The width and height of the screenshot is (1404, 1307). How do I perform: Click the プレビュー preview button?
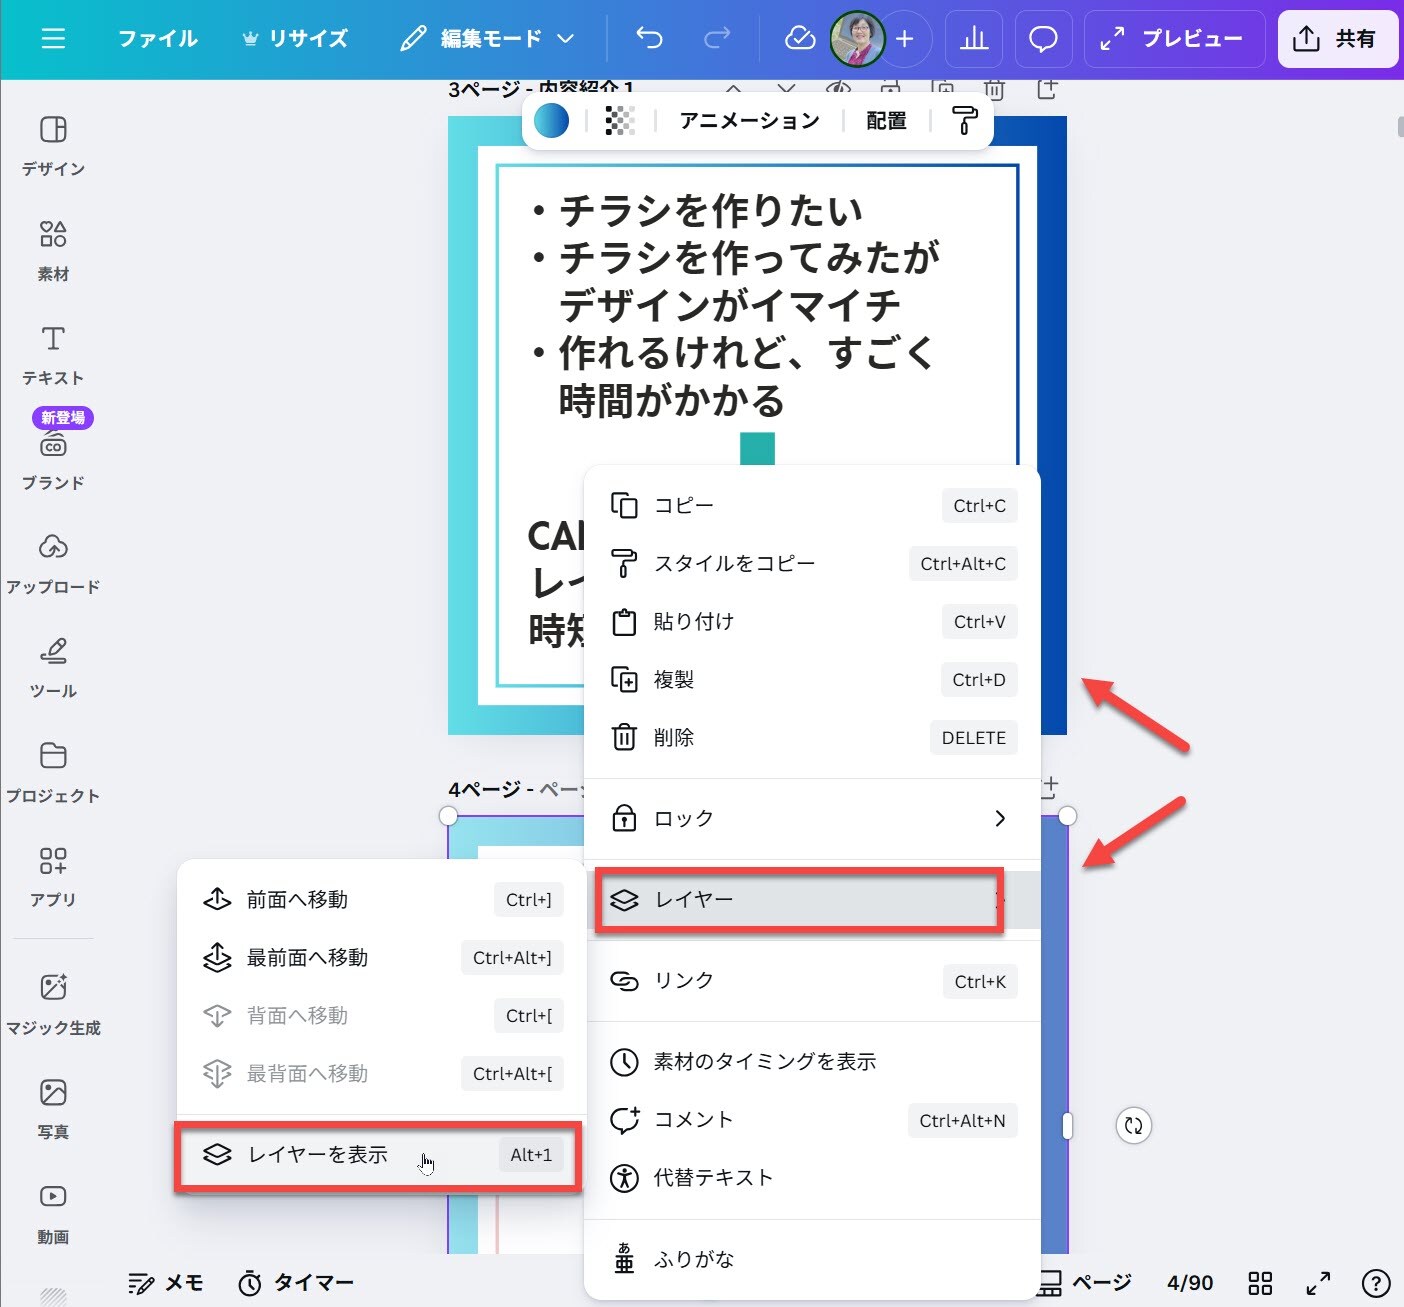click(1173, 39)
